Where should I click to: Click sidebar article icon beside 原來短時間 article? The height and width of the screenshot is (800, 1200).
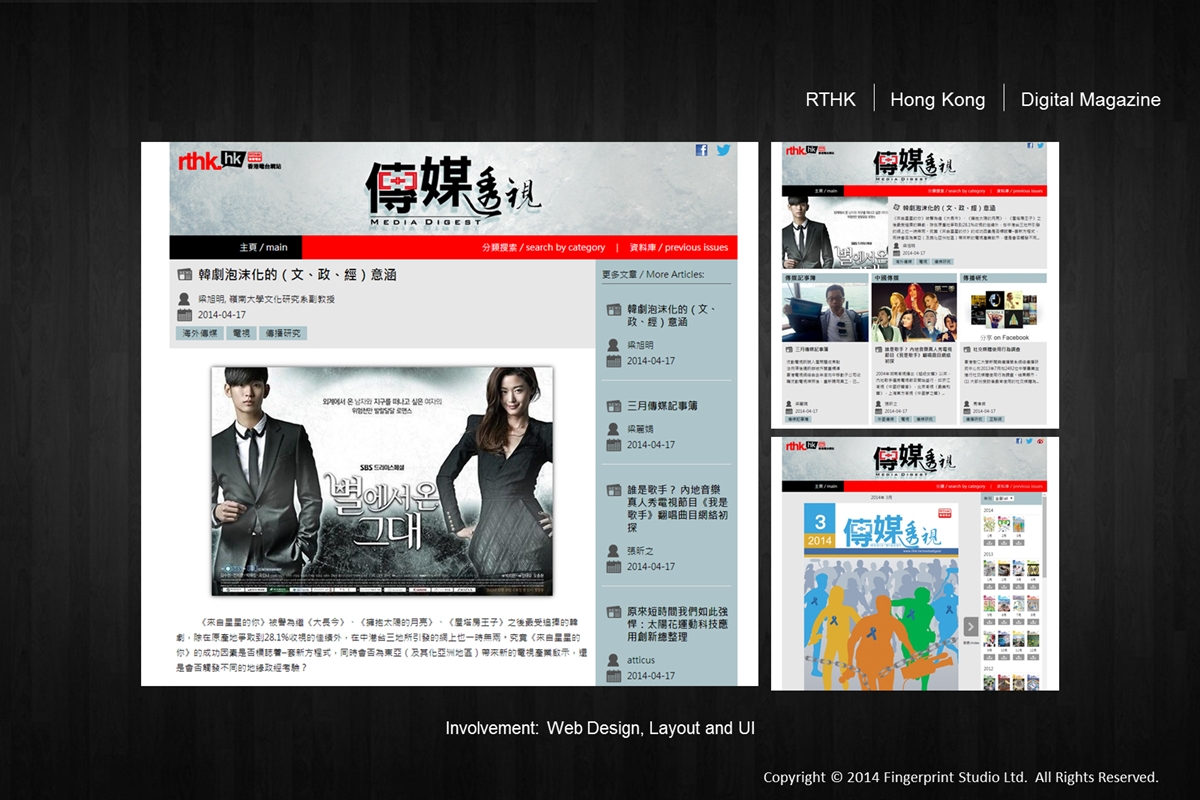614,611
